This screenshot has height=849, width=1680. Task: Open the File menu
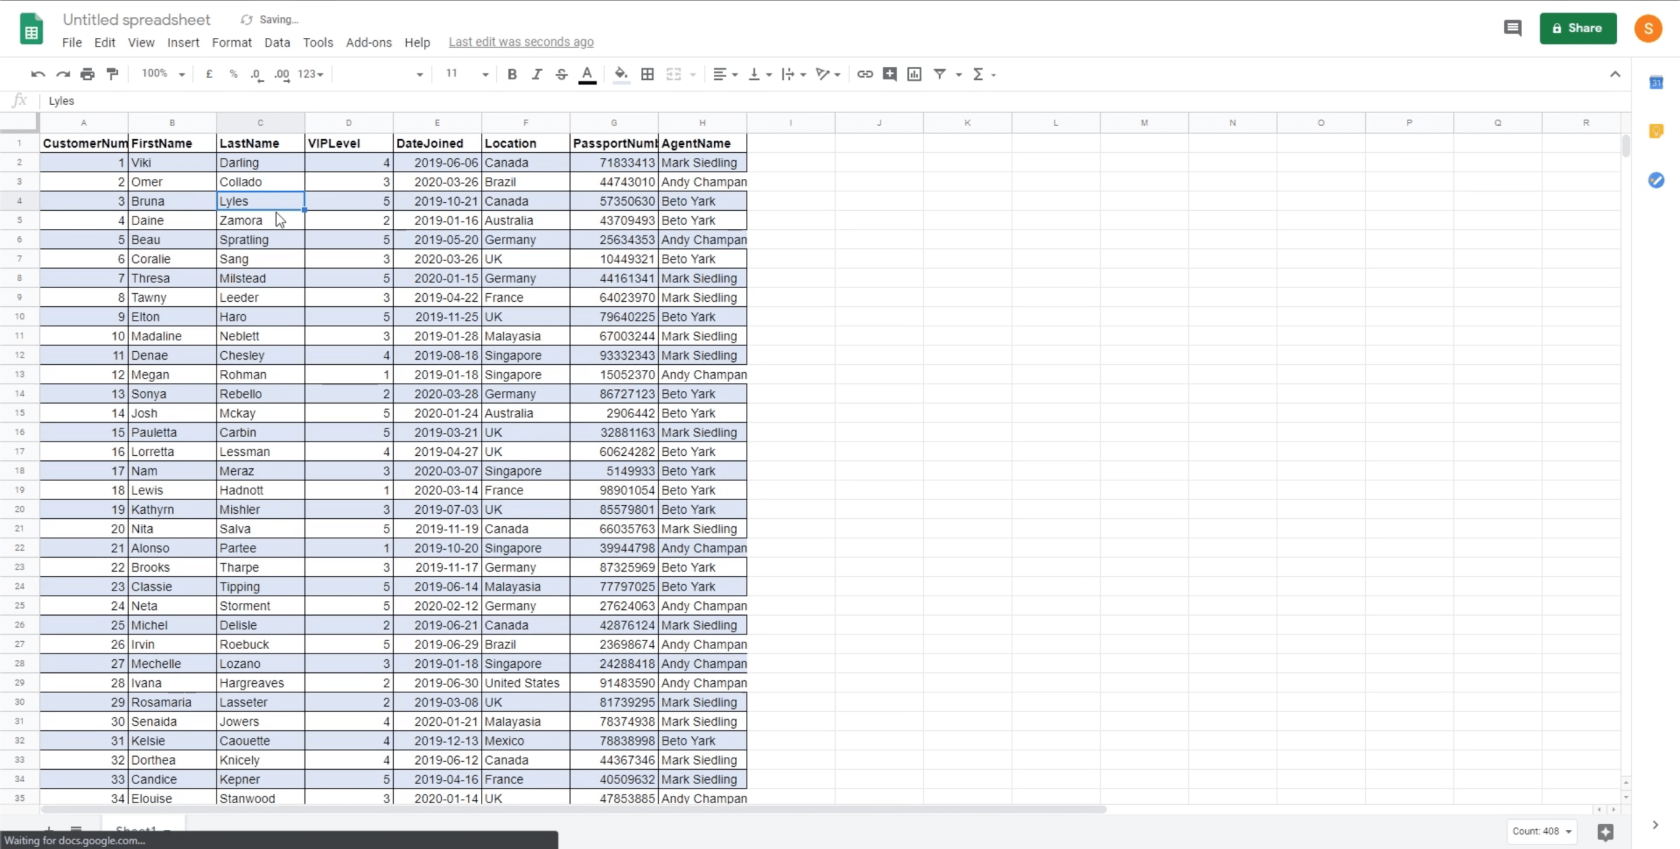point(72,42)
